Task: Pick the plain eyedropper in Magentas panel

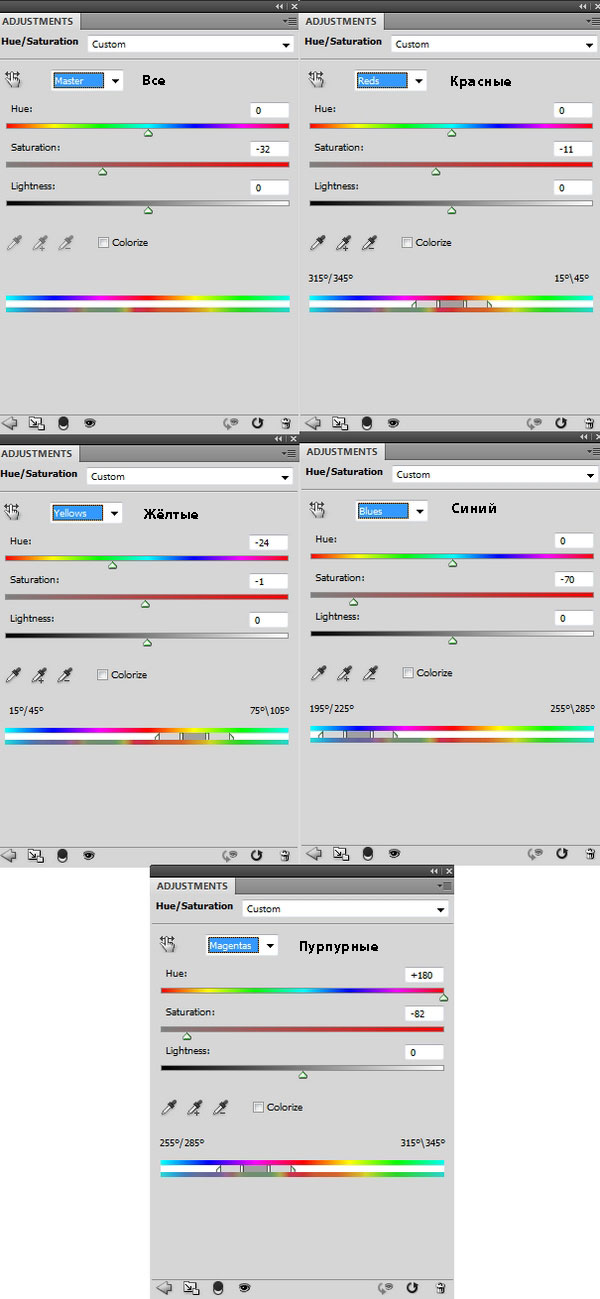Action: coord(170,1107)
